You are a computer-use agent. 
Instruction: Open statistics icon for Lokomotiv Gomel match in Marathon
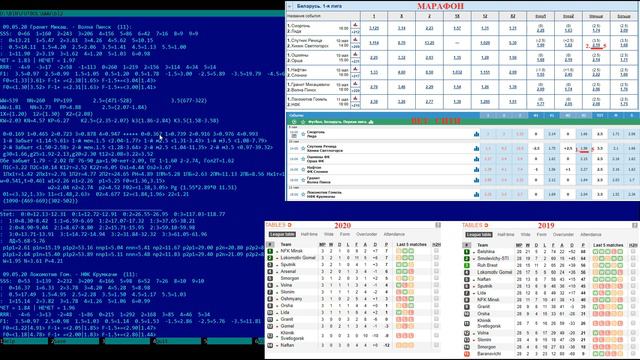tap(355, 99)
